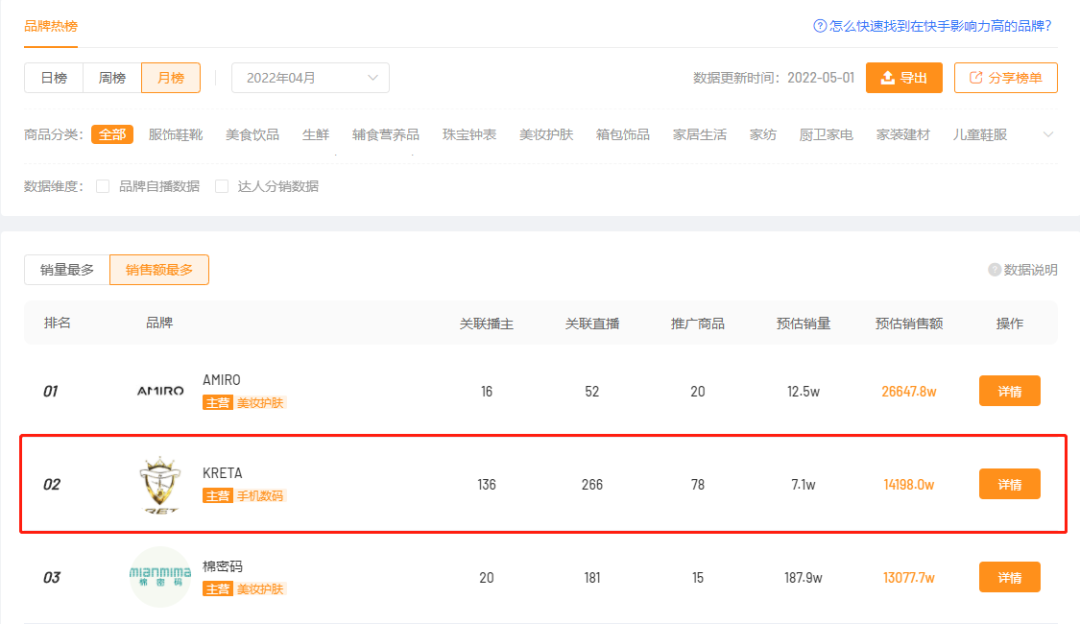Viewport: 1080px width, 624px height.
Task: Click the 14198.0w sales value
Action: click(908, 485)
